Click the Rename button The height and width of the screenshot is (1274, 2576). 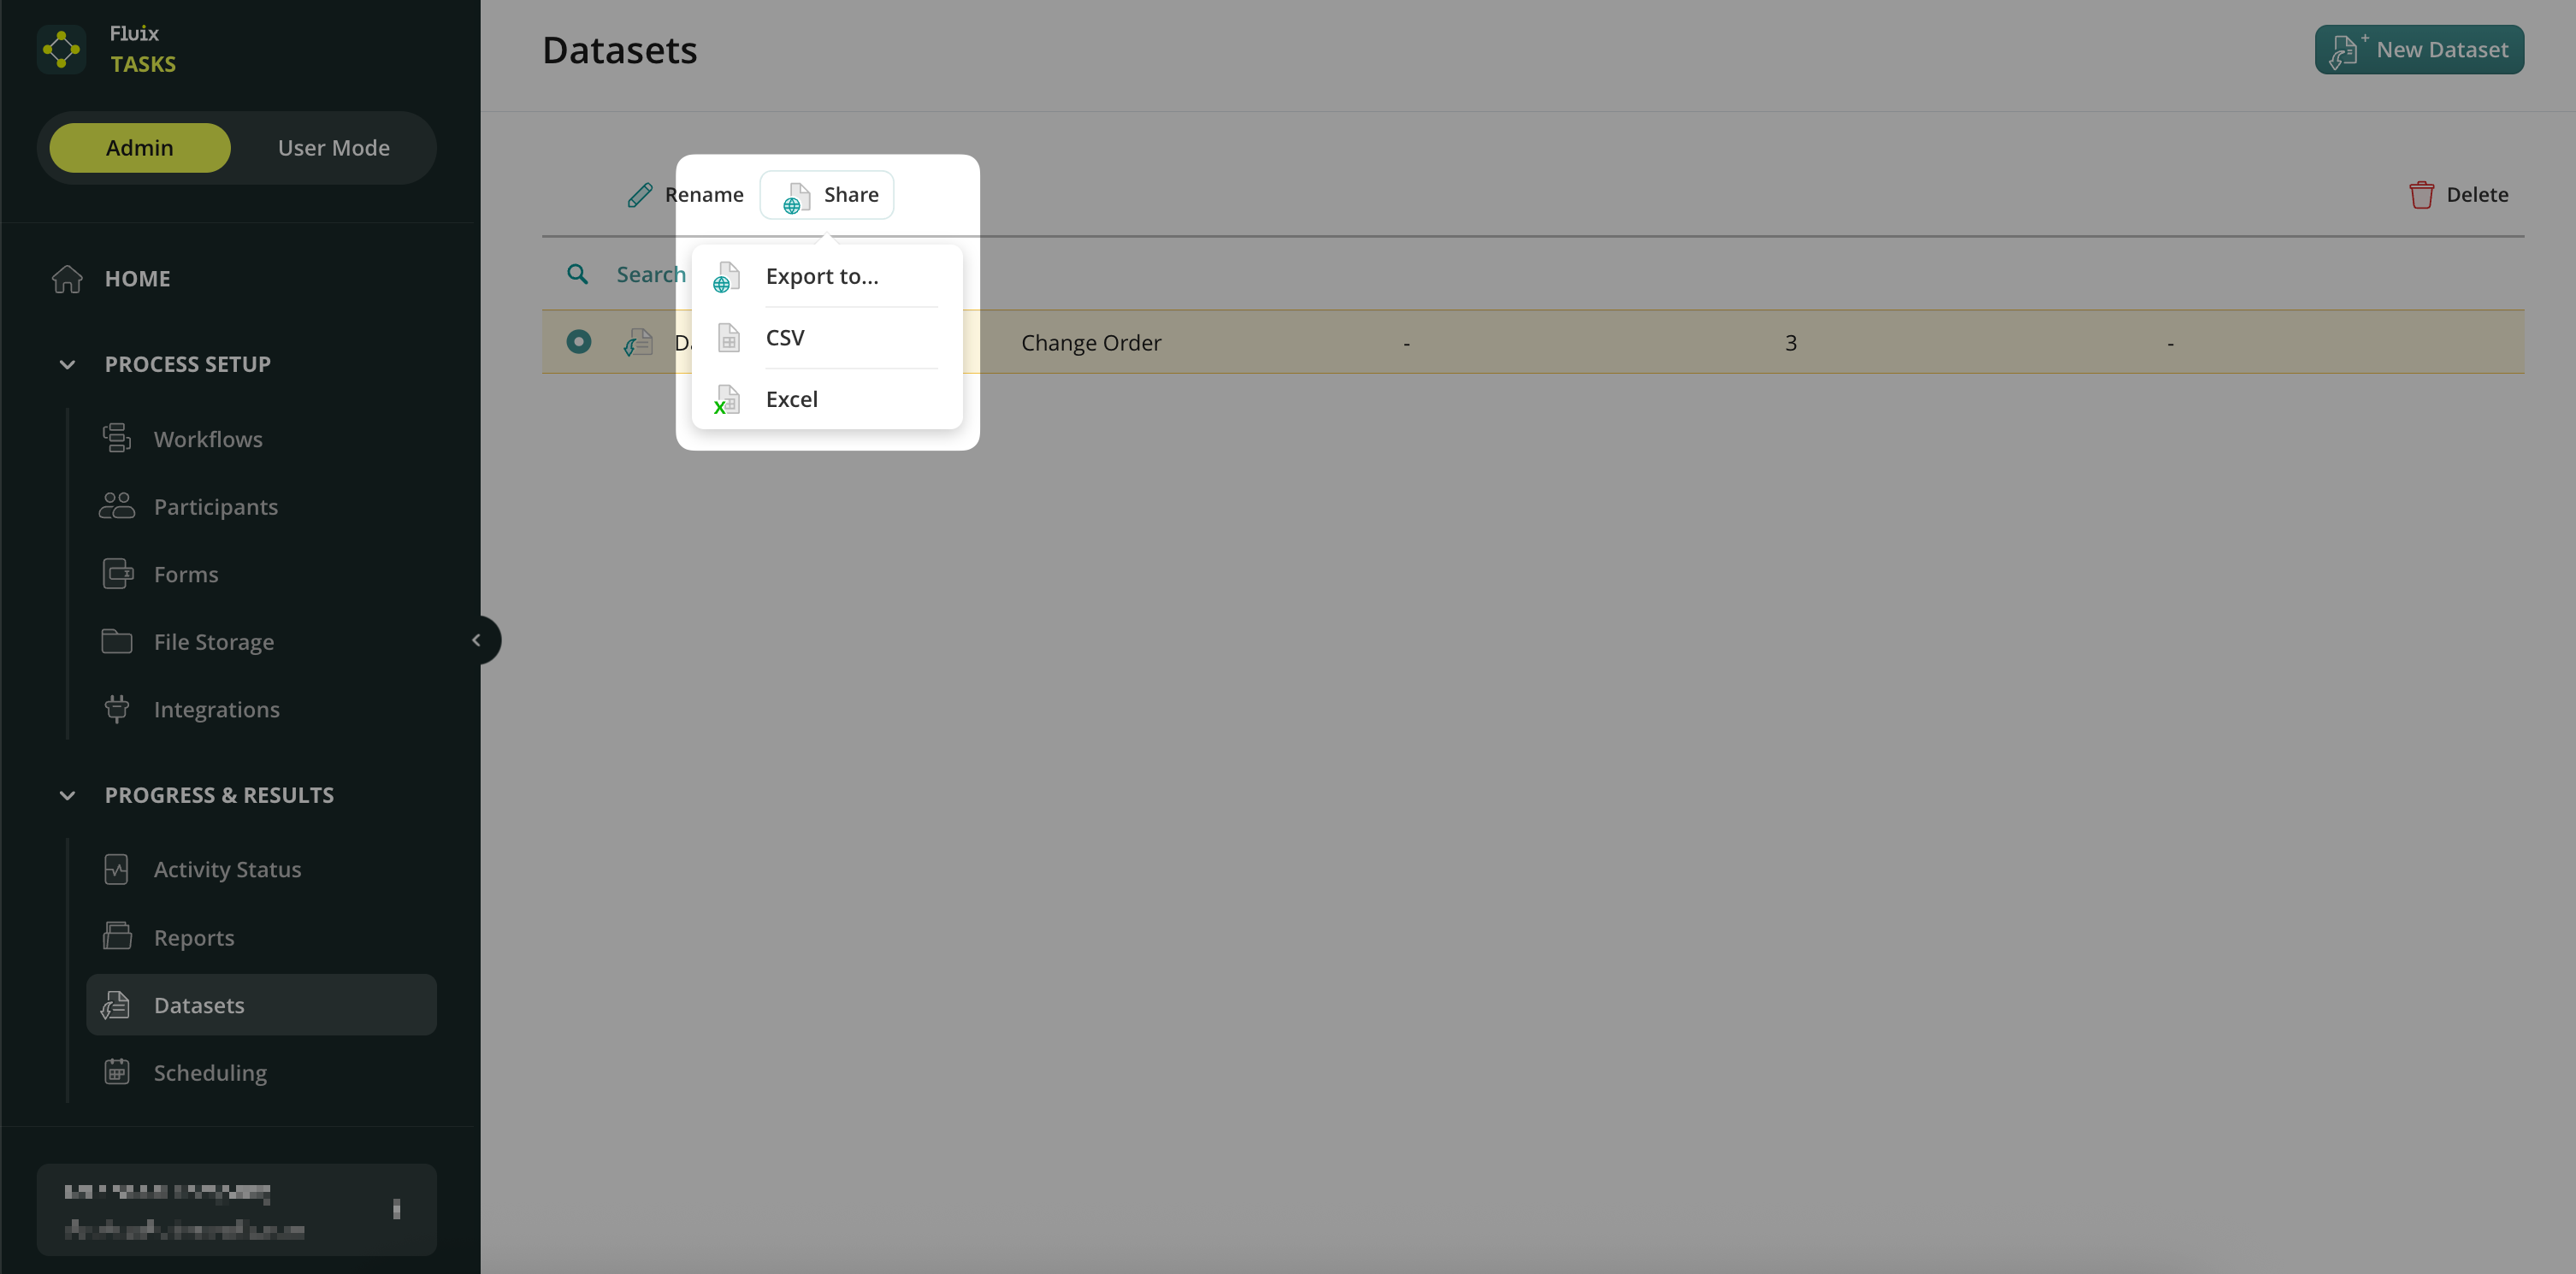point(686,195)
